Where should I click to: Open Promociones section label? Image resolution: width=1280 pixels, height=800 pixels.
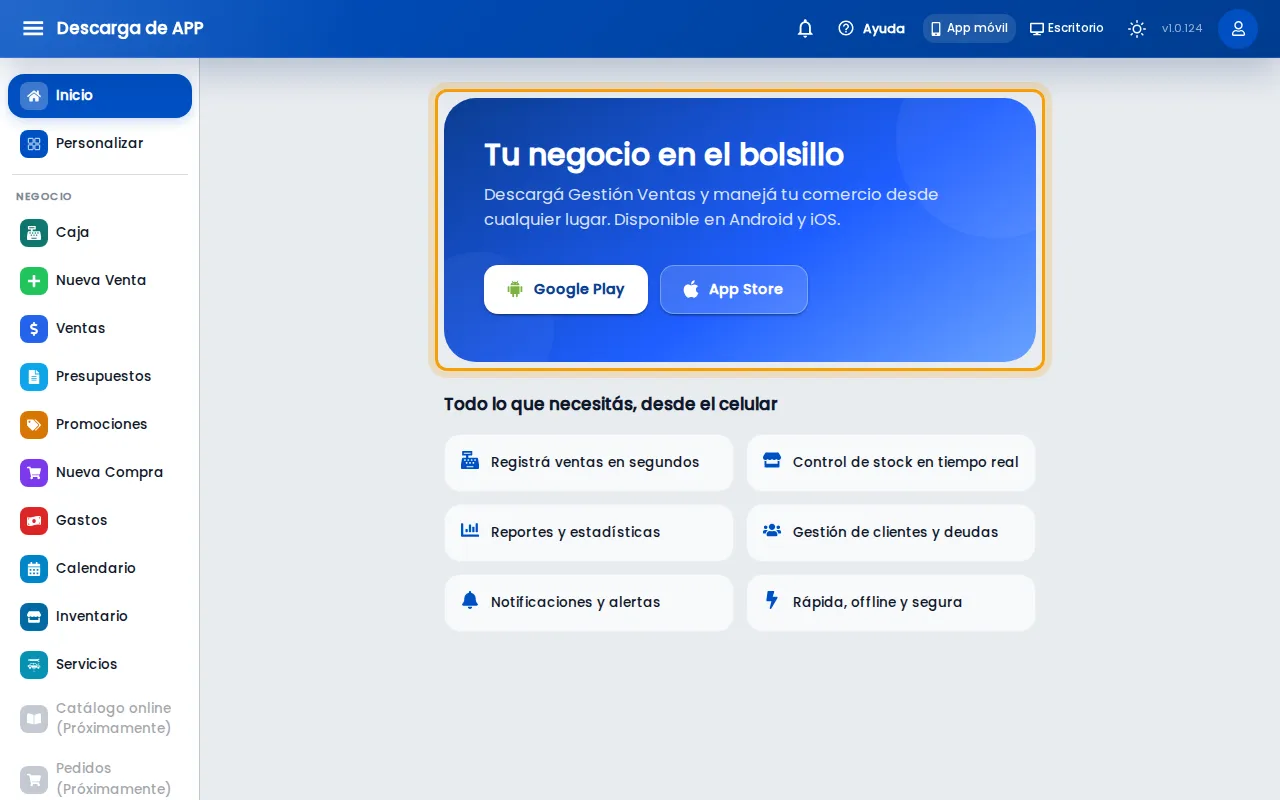pos(102,425)
